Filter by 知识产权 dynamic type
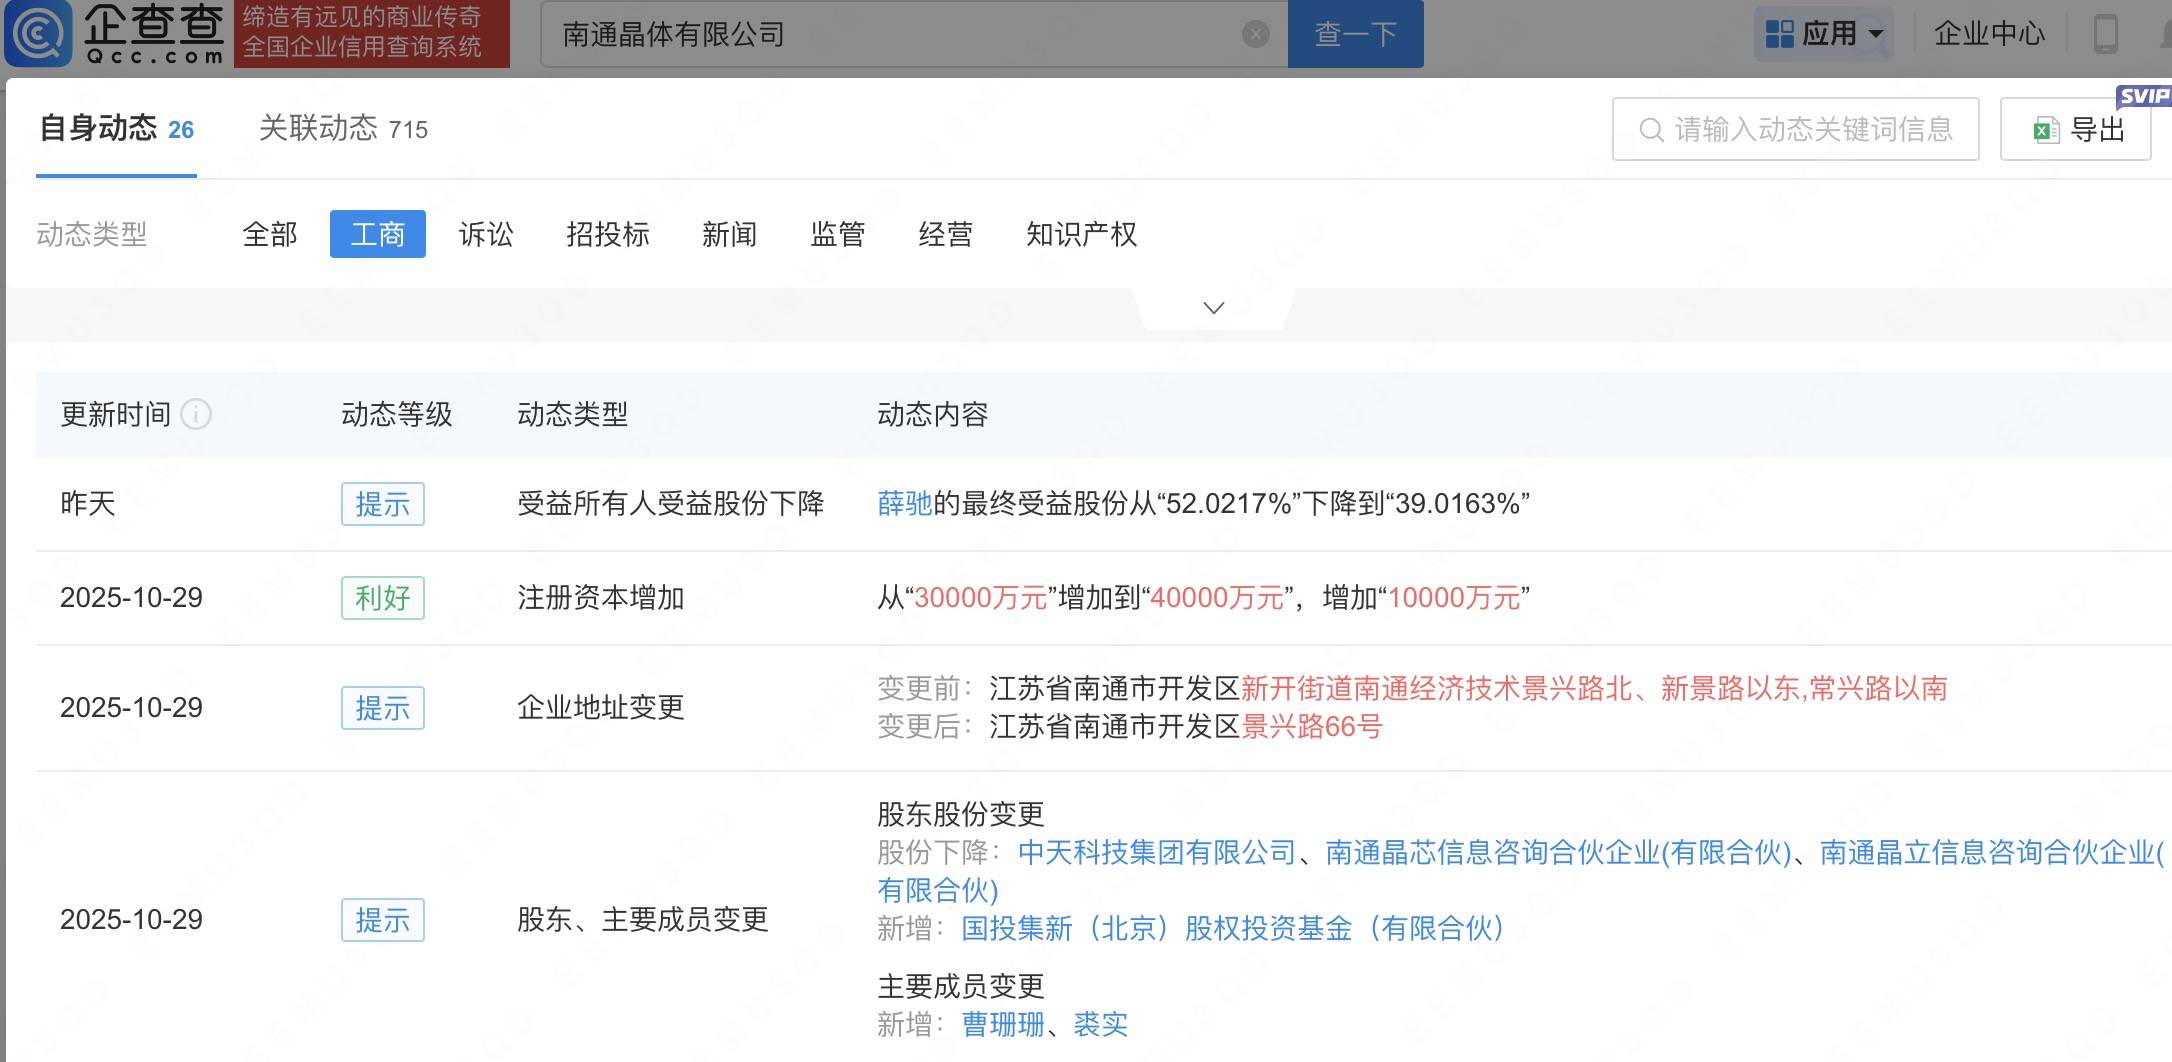Image resolution: width=2172 pixels, height=1062 pixels. pyautogui.click(x=1081, y=234)
